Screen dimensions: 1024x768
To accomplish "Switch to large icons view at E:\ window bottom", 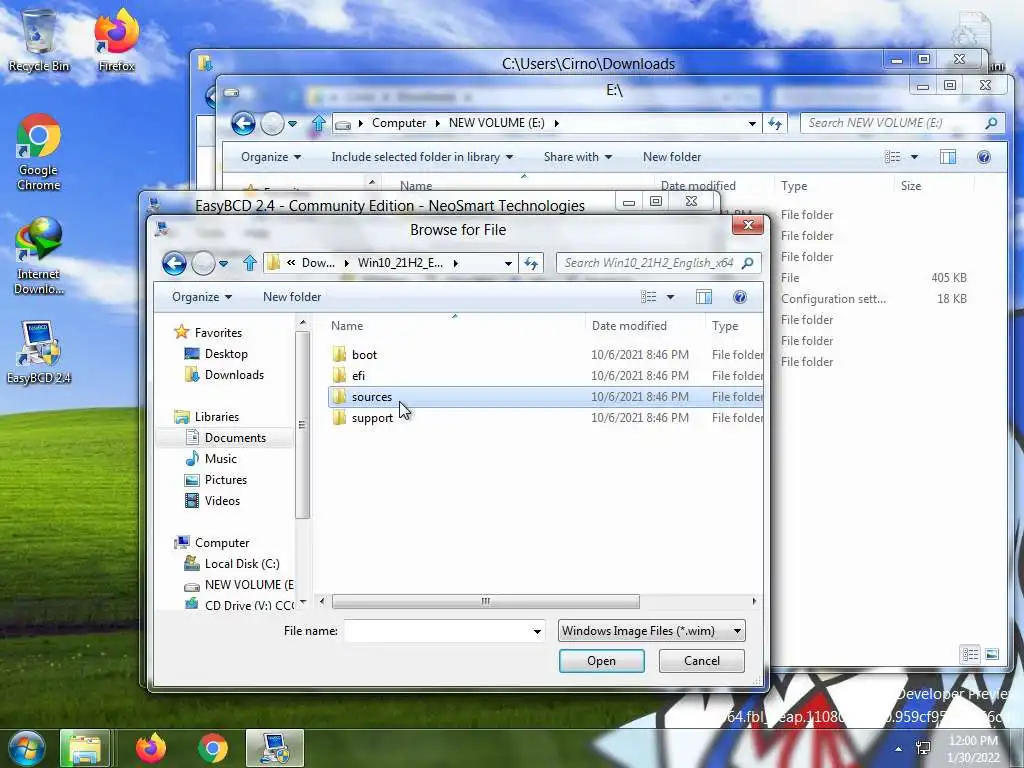I will tap(992, 654).
